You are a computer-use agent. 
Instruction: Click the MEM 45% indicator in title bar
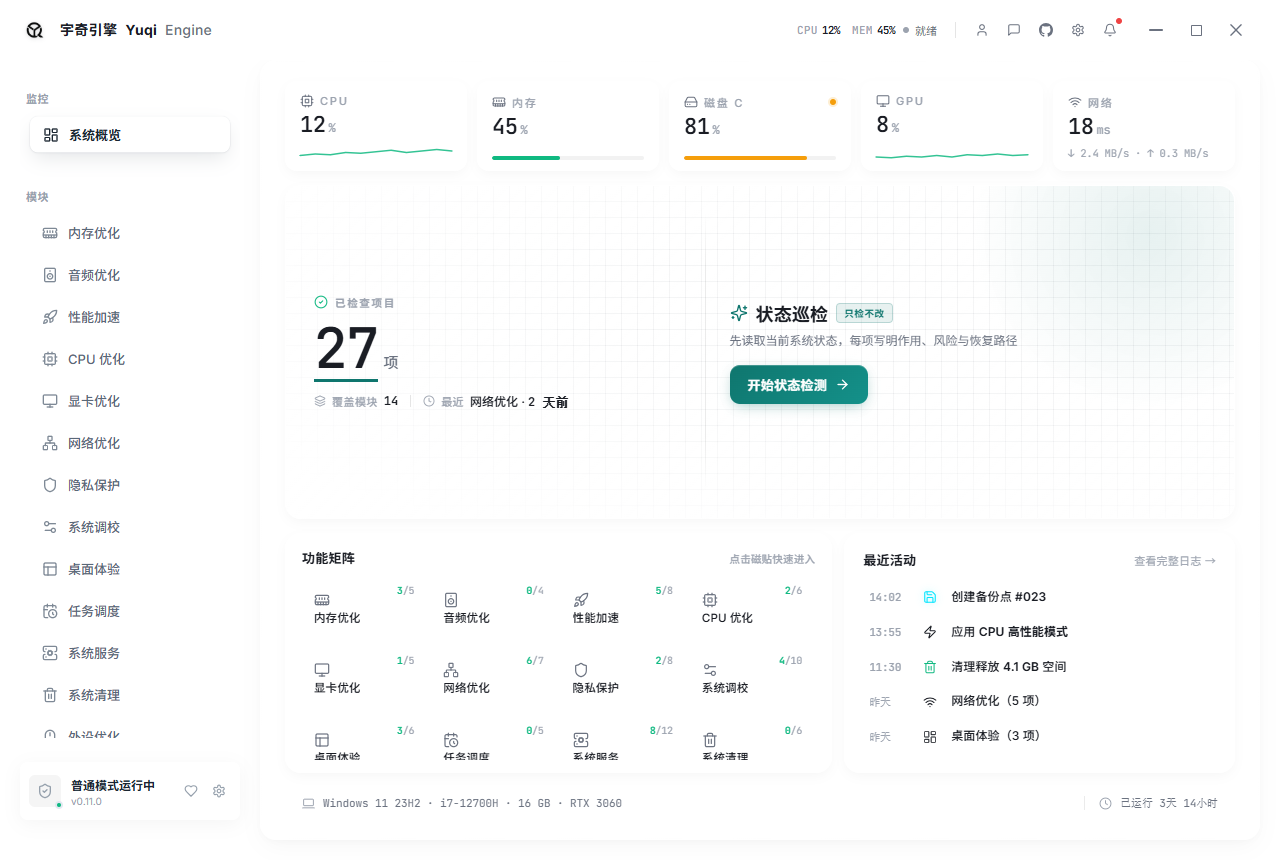pos(874,31)
